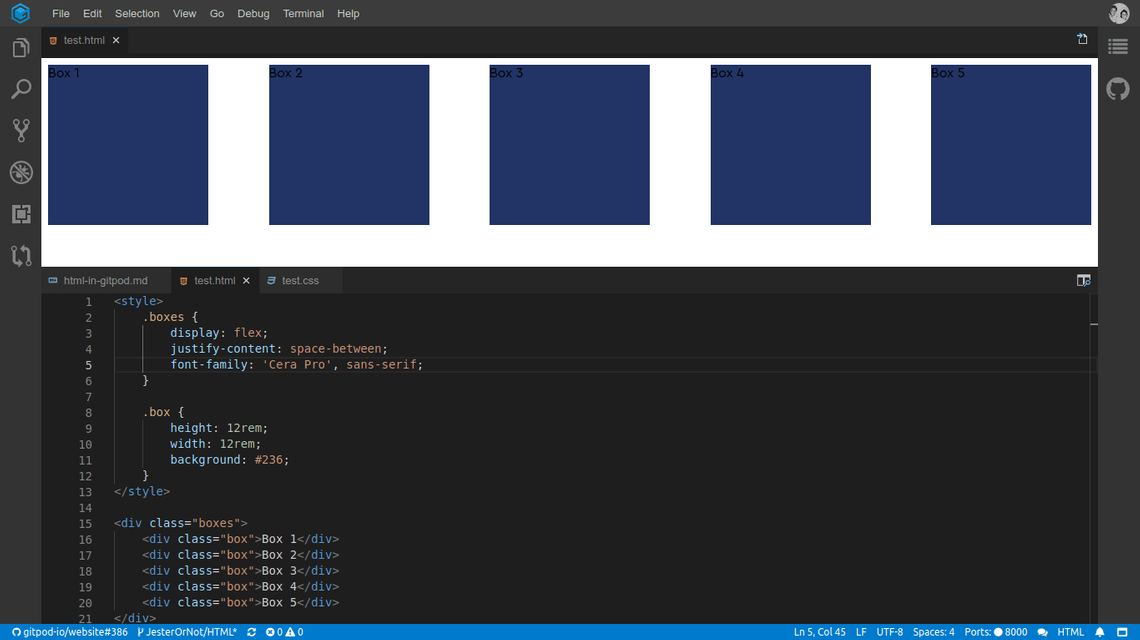Viewport: 1140px width, 640px height.
Task: Open the GitHub icon on right sidebar
Action: click(x=1118, y=89)
